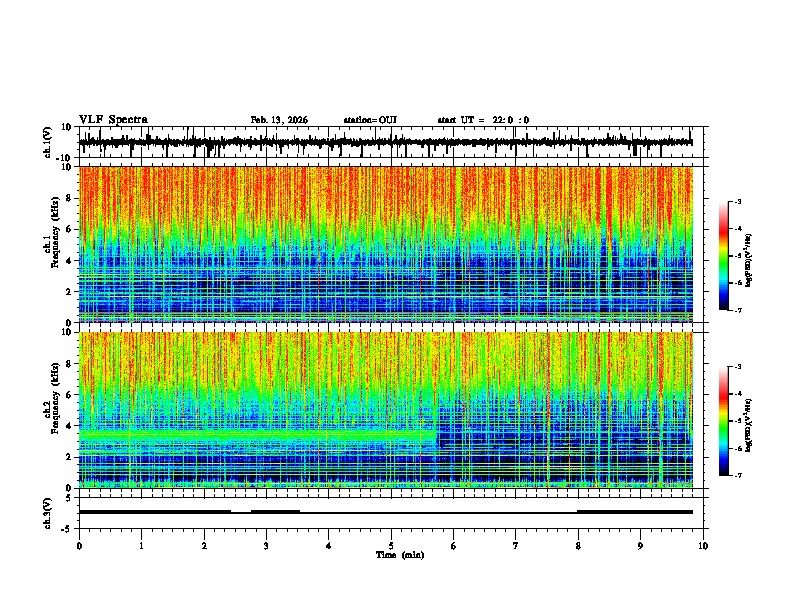The image size is (792, 612).
Task: Click the ch.2 spectrogram color scale bar
Action: [x=724, y=421]
